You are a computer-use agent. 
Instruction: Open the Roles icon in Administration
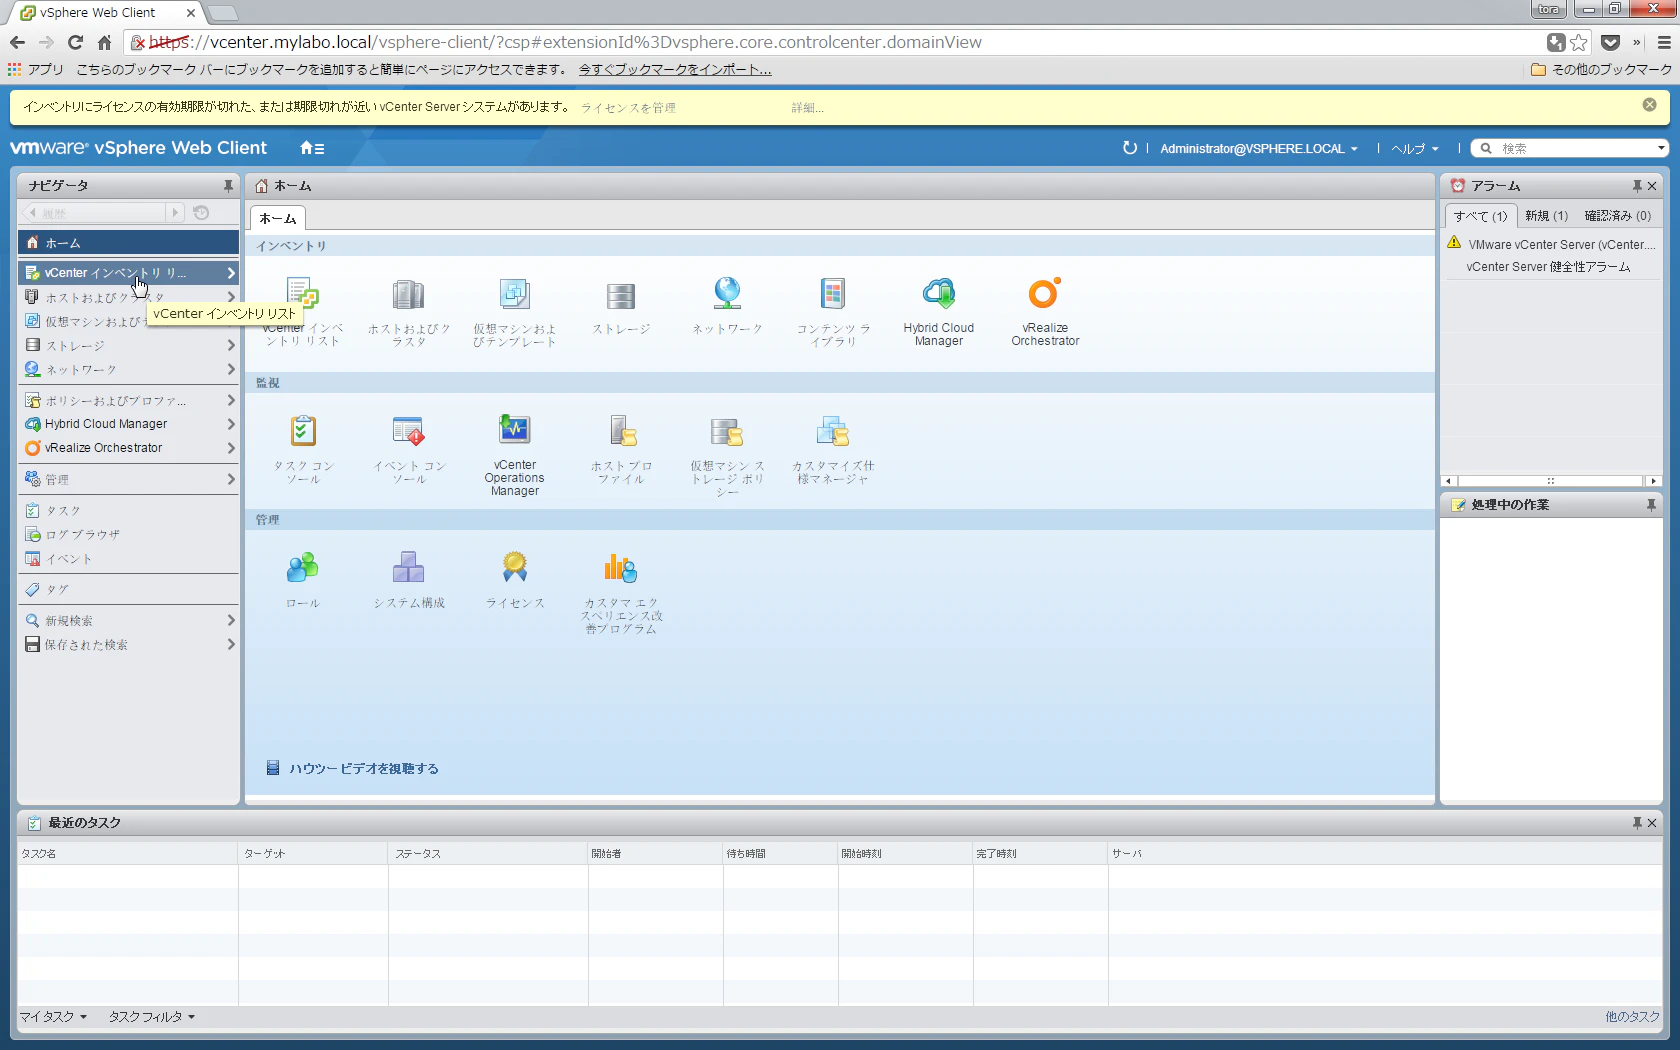[302, 568]
